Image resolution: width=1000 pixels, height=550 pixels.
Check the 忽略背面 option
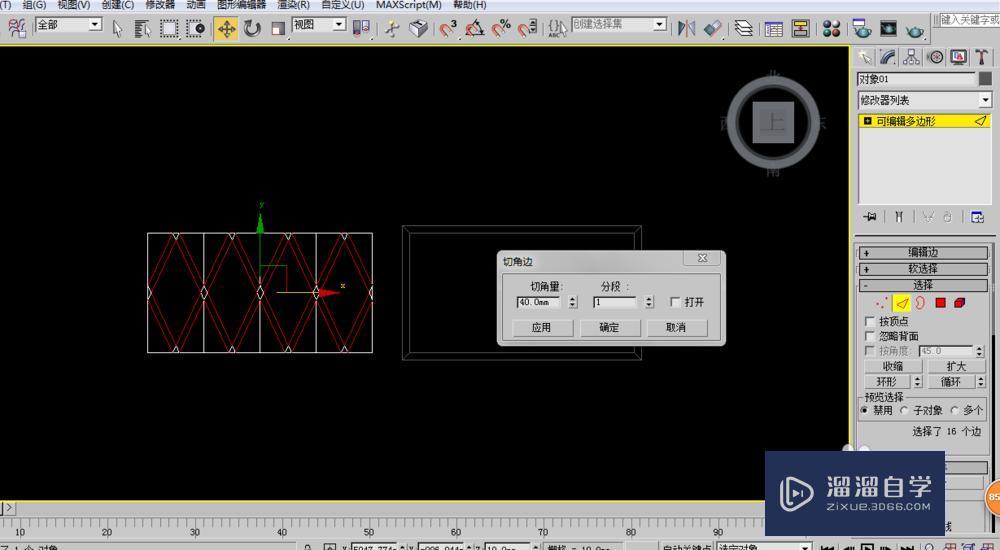[869, 337]
